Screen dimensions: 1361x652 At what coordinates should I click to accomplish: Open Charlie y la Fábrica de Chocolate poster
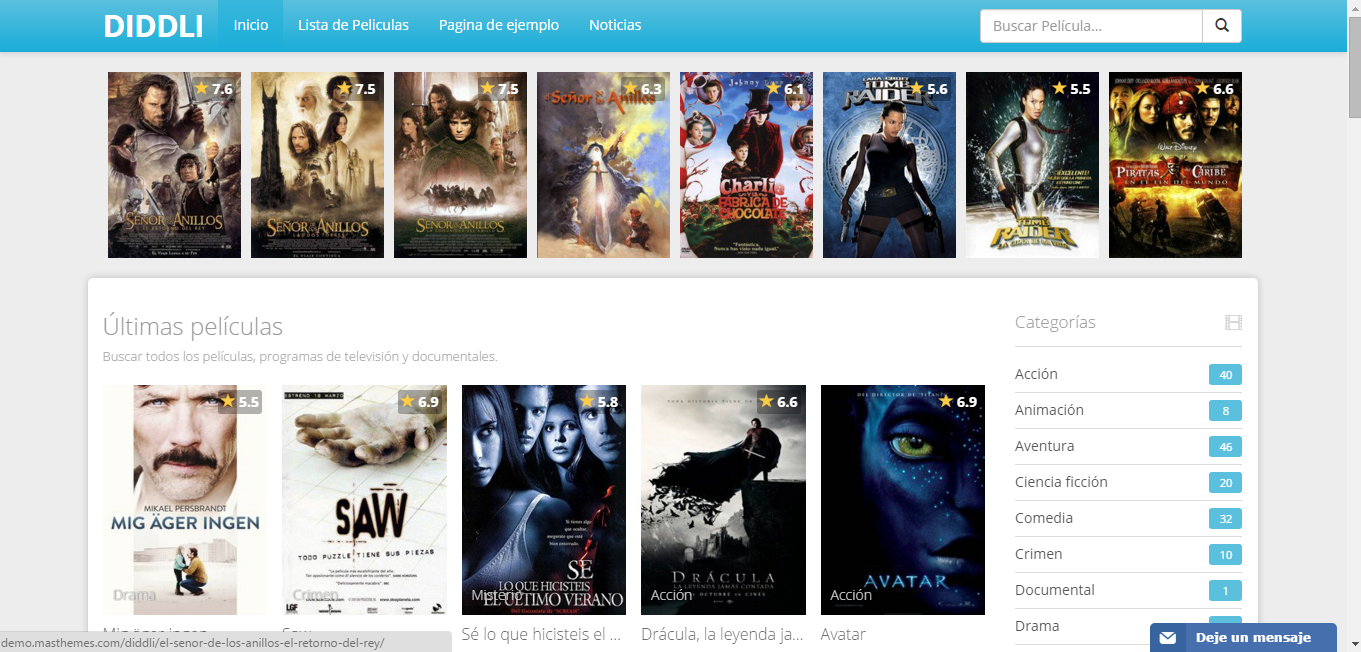tap(746, 165)
